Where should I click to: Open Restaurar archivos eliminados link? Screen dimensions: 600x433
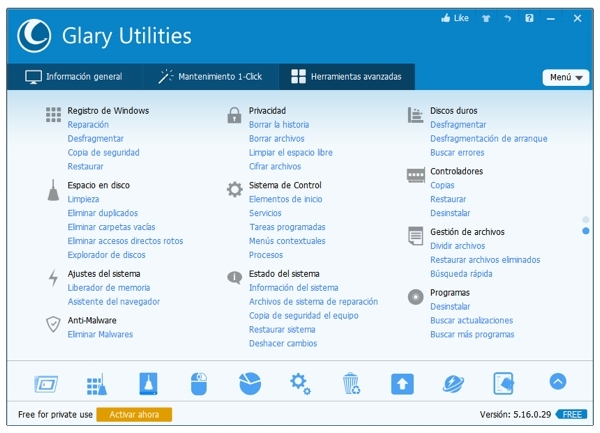tap(485, 260)
